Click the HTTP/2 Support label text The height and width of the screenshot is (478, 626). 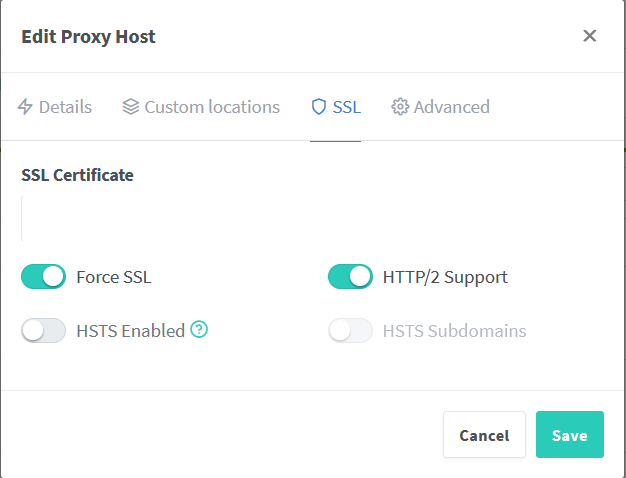(445, 277)
